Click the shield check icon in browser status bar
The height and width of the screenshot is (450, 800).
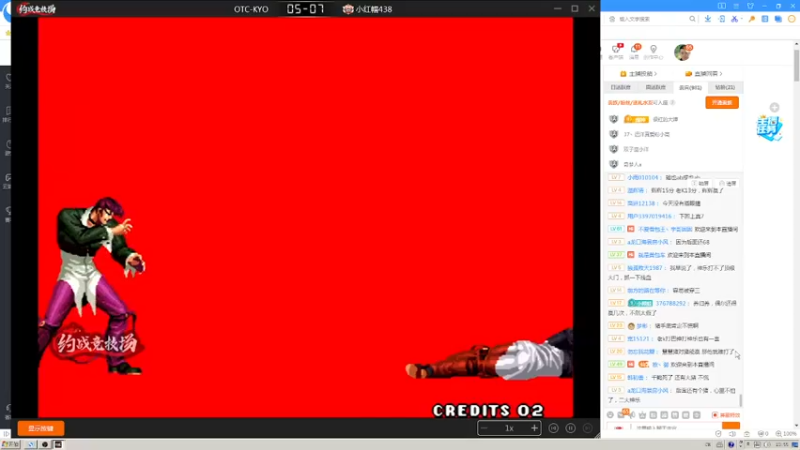[x=718, y=434]
